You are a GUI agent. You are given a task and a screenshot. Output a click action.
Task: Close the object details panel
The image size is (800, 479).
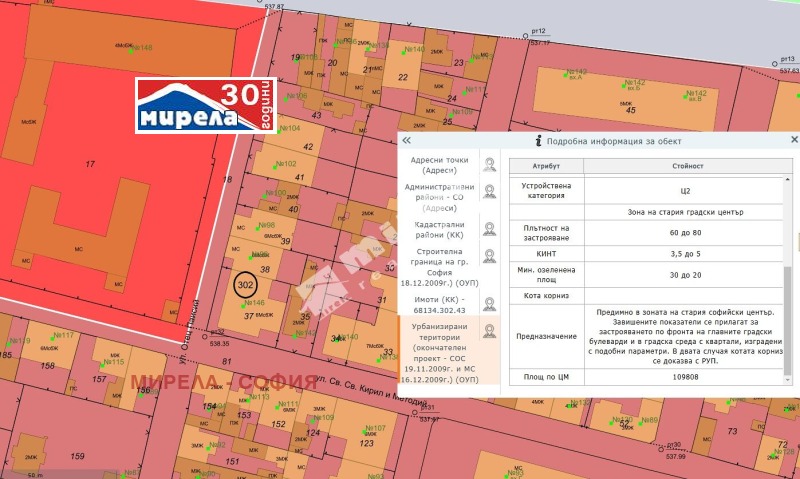tap(794, 141)
